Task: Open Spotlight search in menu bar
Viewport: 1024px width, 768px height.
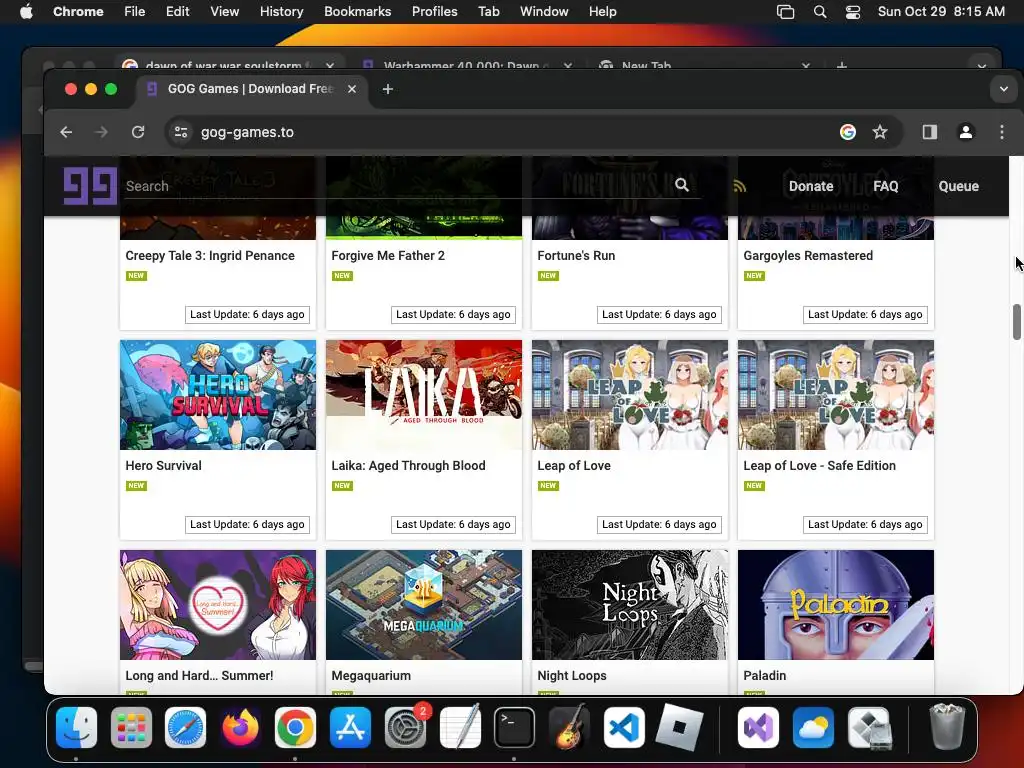Action: (820, 12)
